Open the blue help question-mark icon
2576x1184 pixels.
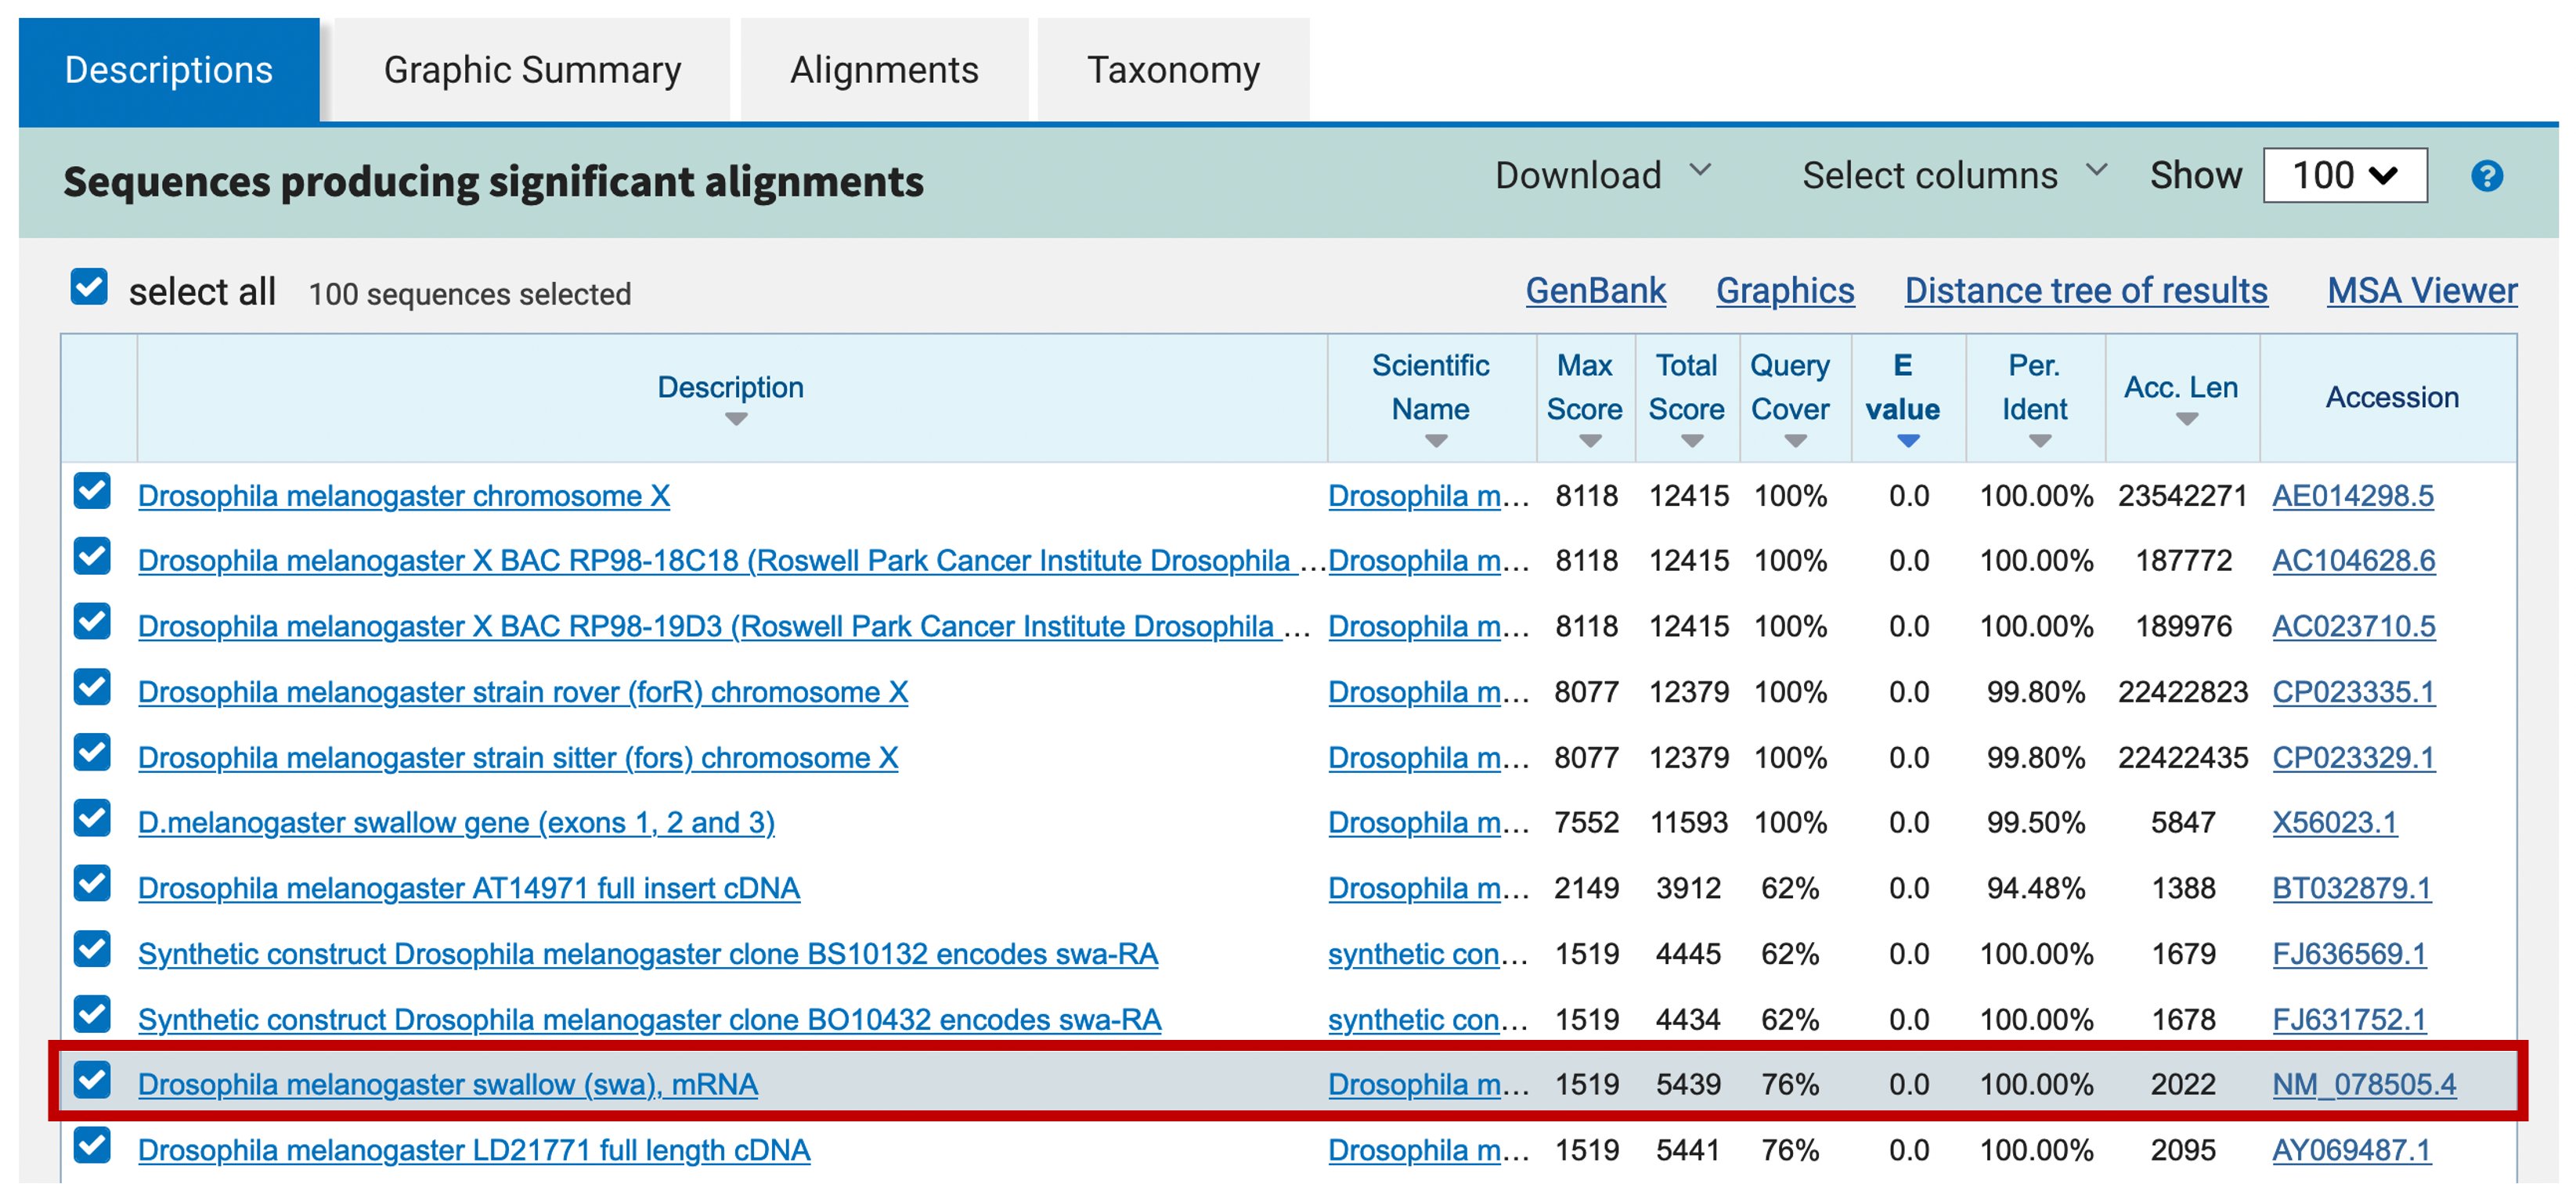click(x=2486, y=176)
